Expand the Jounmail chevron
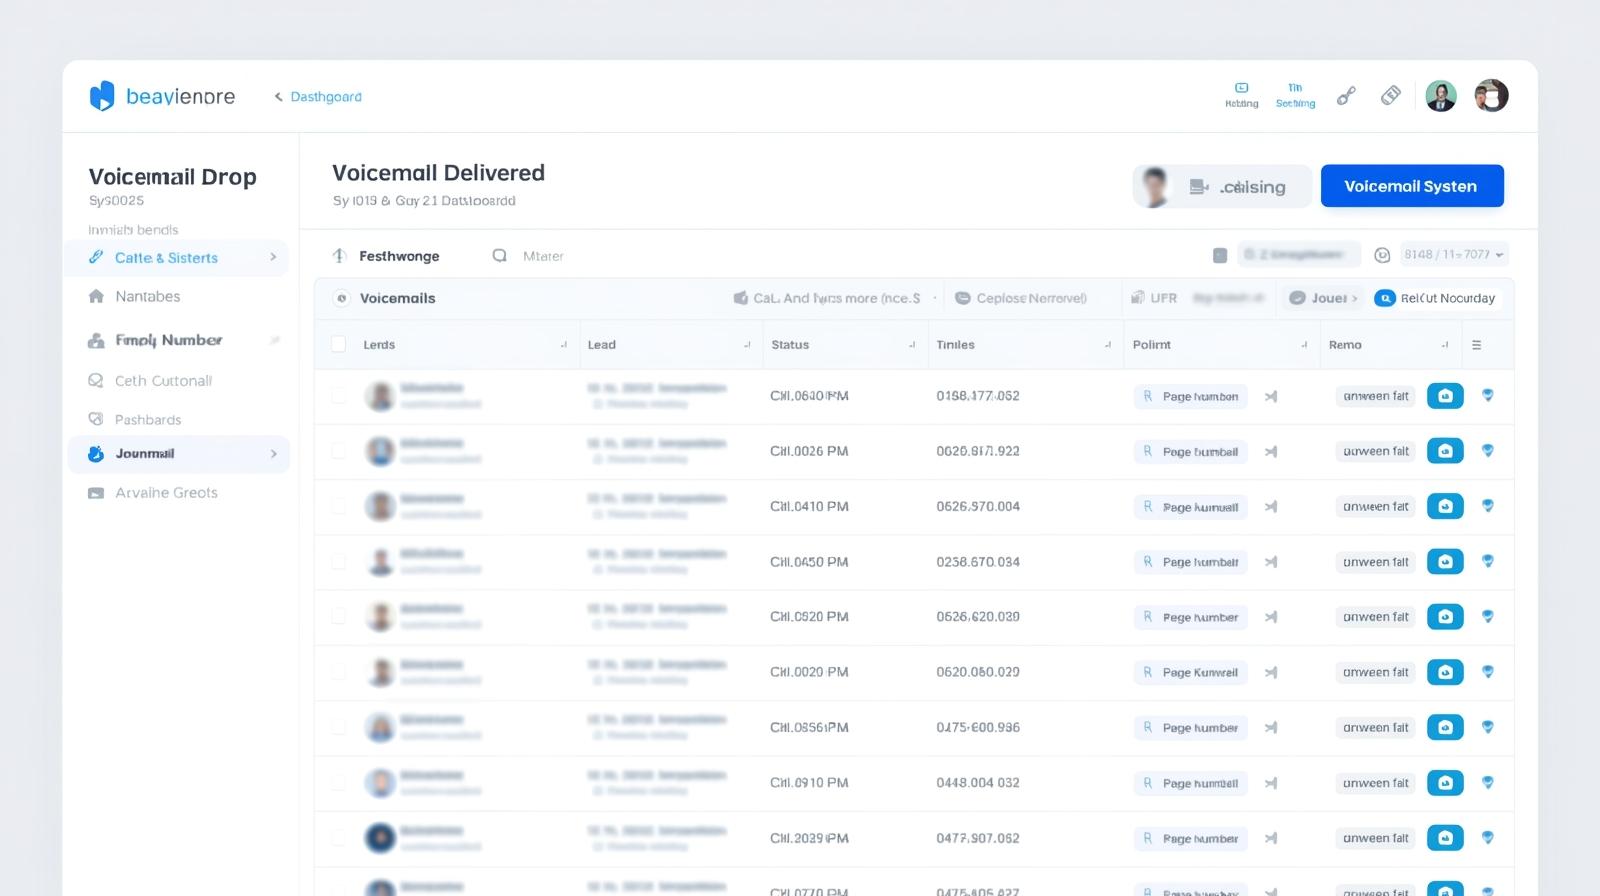Image resolution: width=1600 pixels, height=896 pixels. tap(274, 454)
